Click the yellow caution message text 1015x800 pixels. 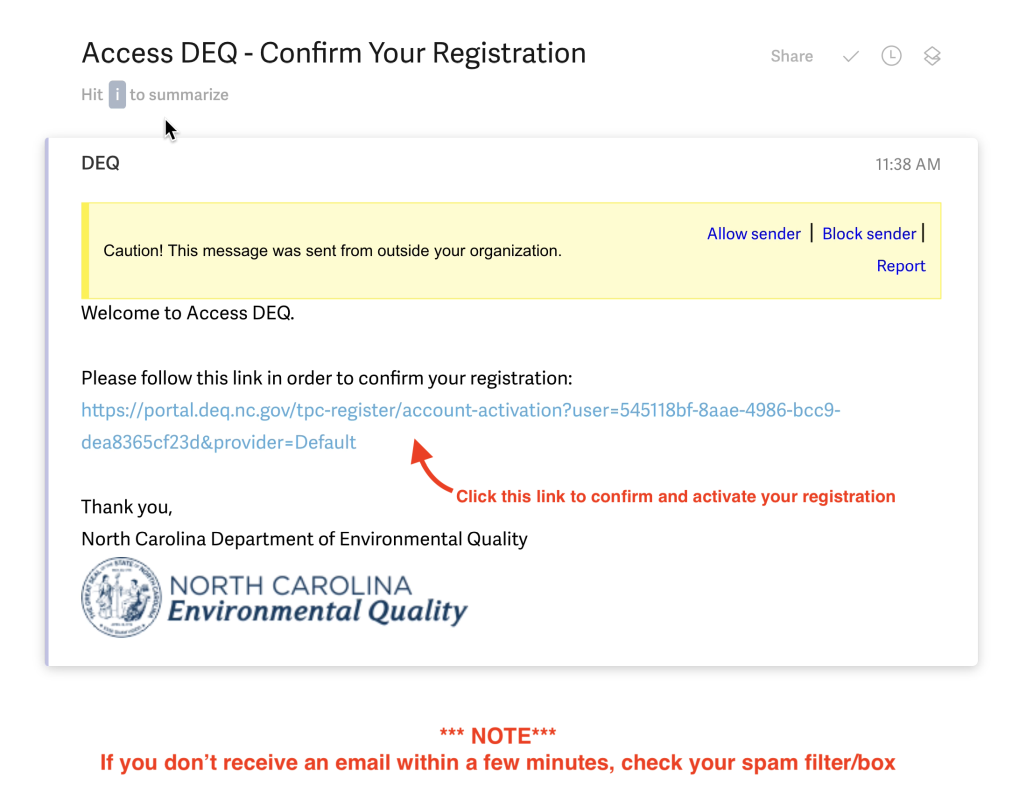[332, 251]
